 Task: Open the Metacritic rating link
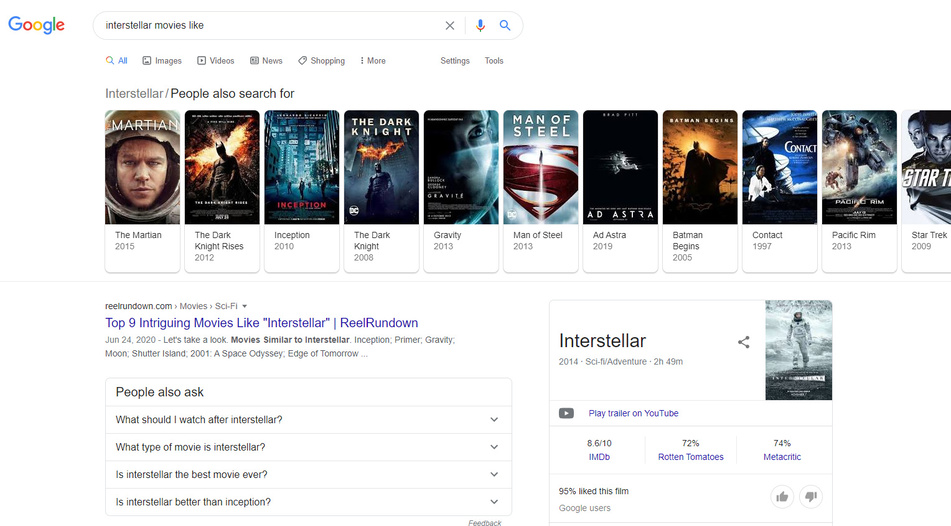[x=782, y=457]
